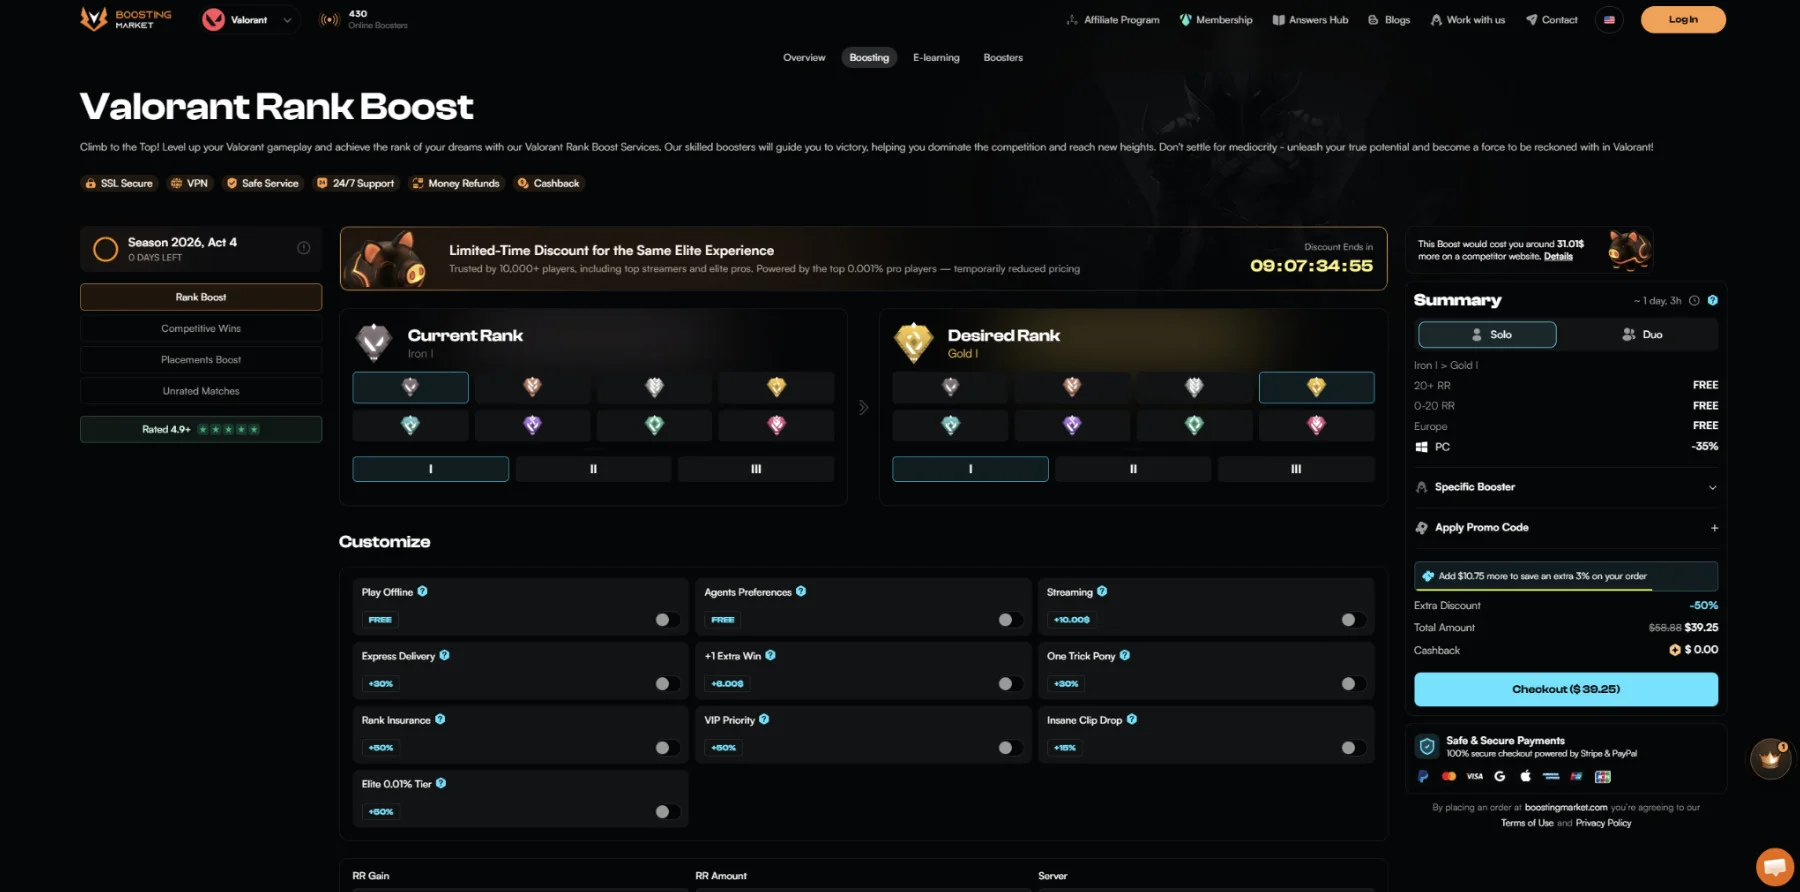The image size is (1800, 892).
Task: Click the help icon beside VIP Priority
Action: [x=764, y=719]
